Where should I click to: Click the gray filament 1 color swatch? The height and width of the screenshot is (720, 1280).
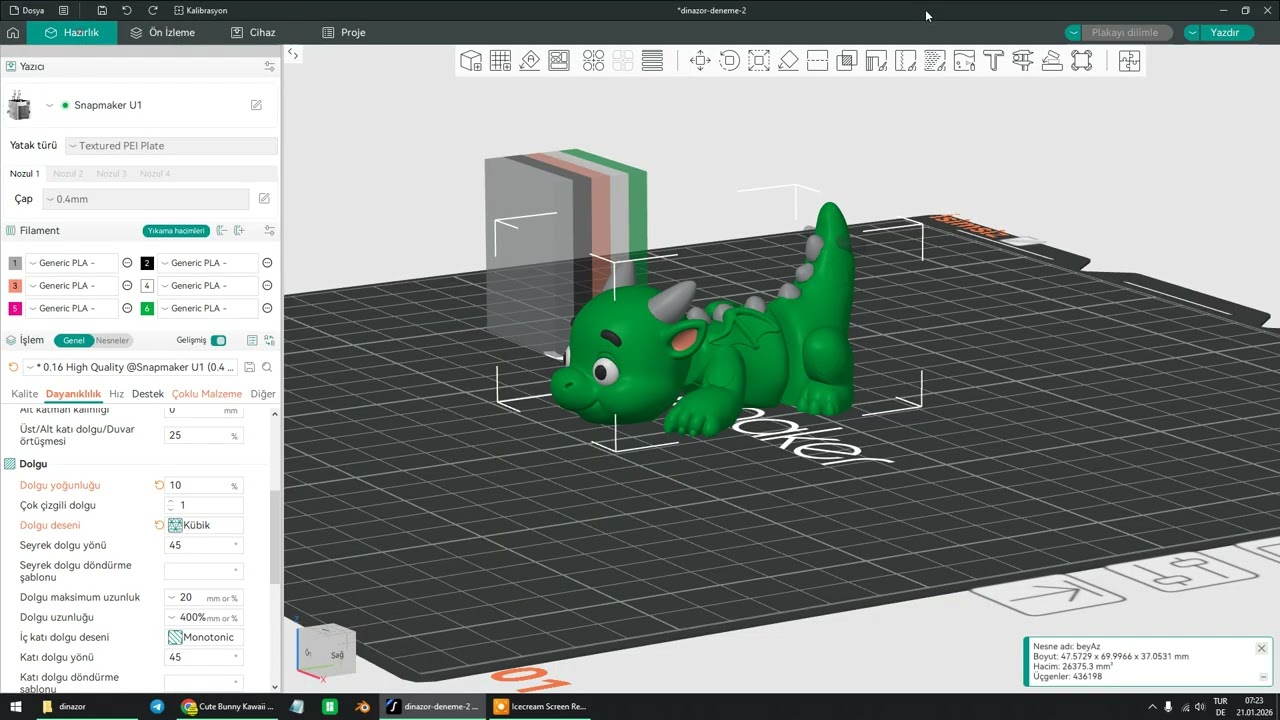(15, 263)
